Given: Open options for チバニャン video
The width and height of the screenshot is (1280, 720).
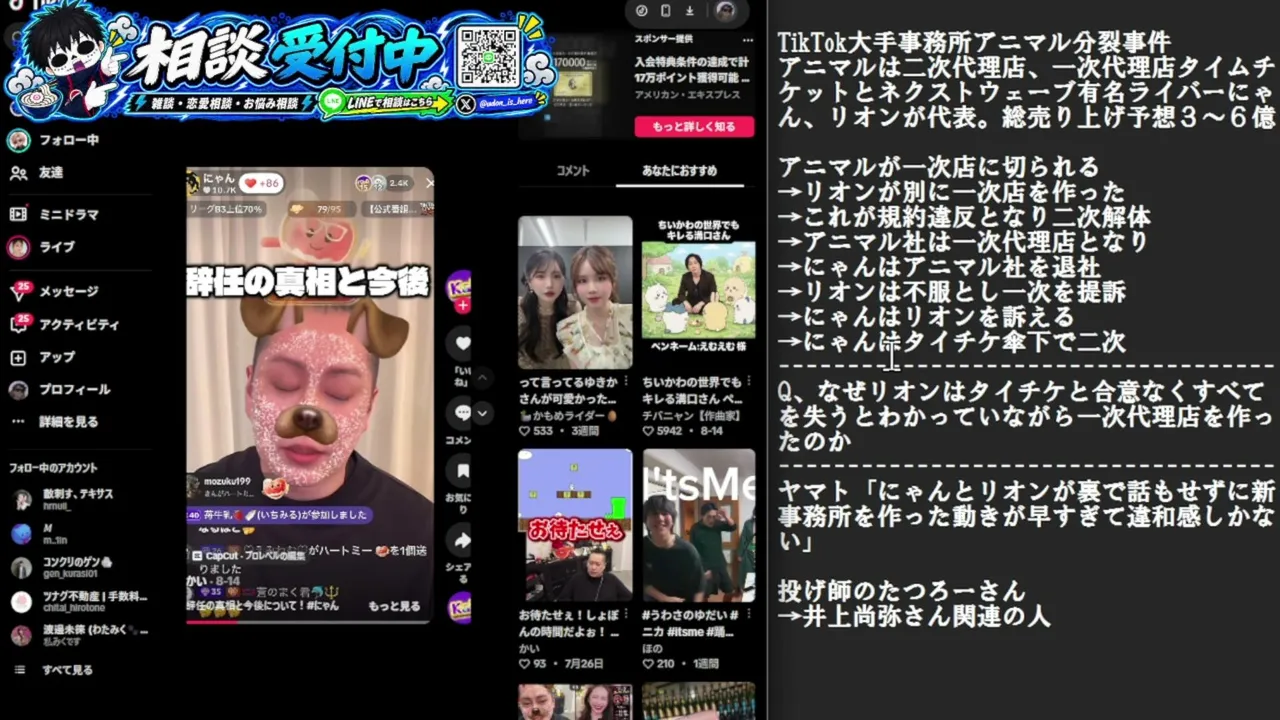Looking at the screenshot, I should (751, 382).
